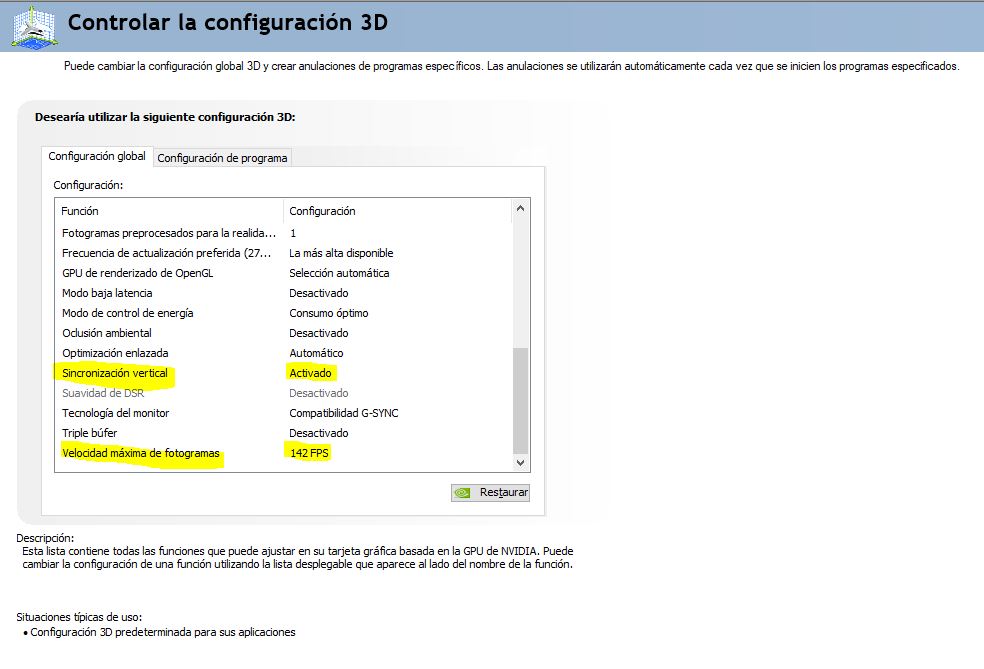Select the Frecuencia de actualización preferida row
The image size is (984, 669).
(x=284, y=253)
